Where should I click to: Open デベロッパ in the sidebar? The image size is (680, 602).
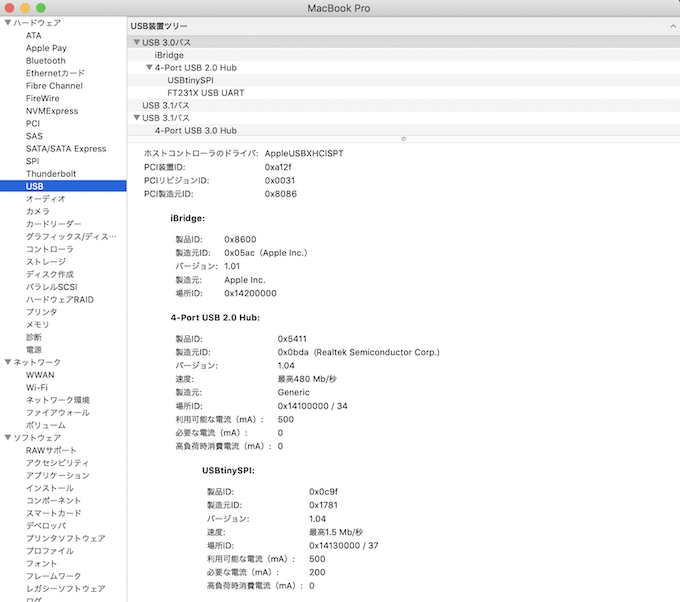point(46,526)
